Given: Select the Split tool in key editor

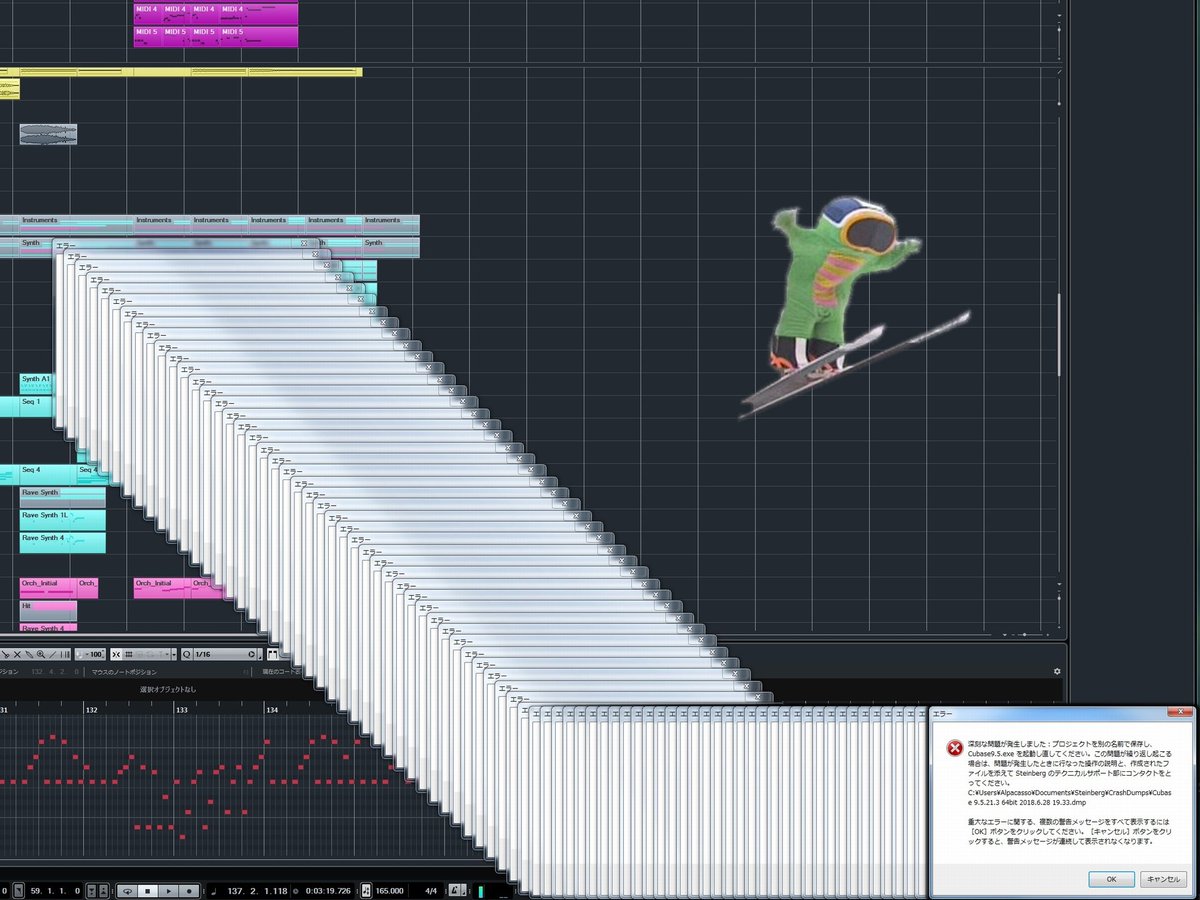Looking at the screenshot, I should point(6,654).
